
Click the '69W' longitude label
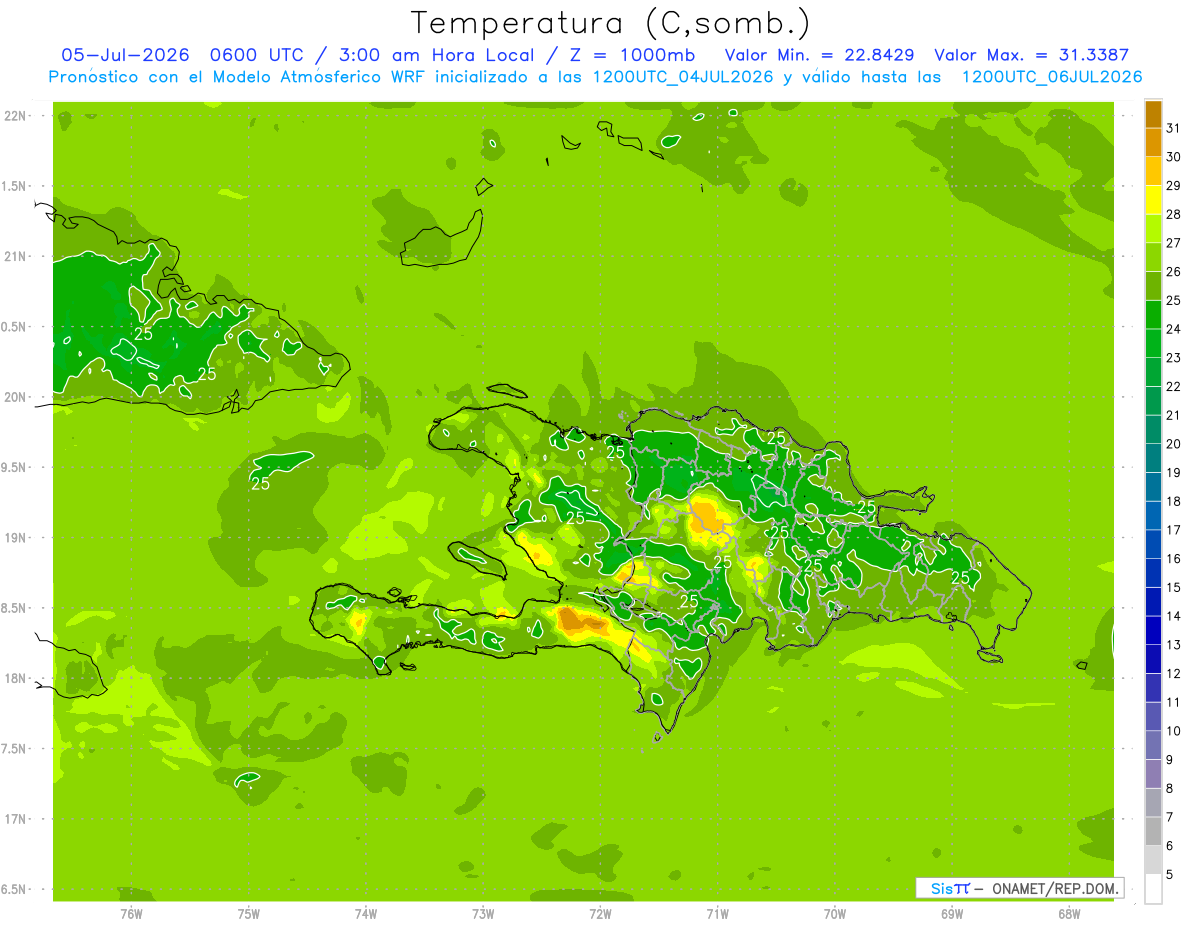[952, 913]
